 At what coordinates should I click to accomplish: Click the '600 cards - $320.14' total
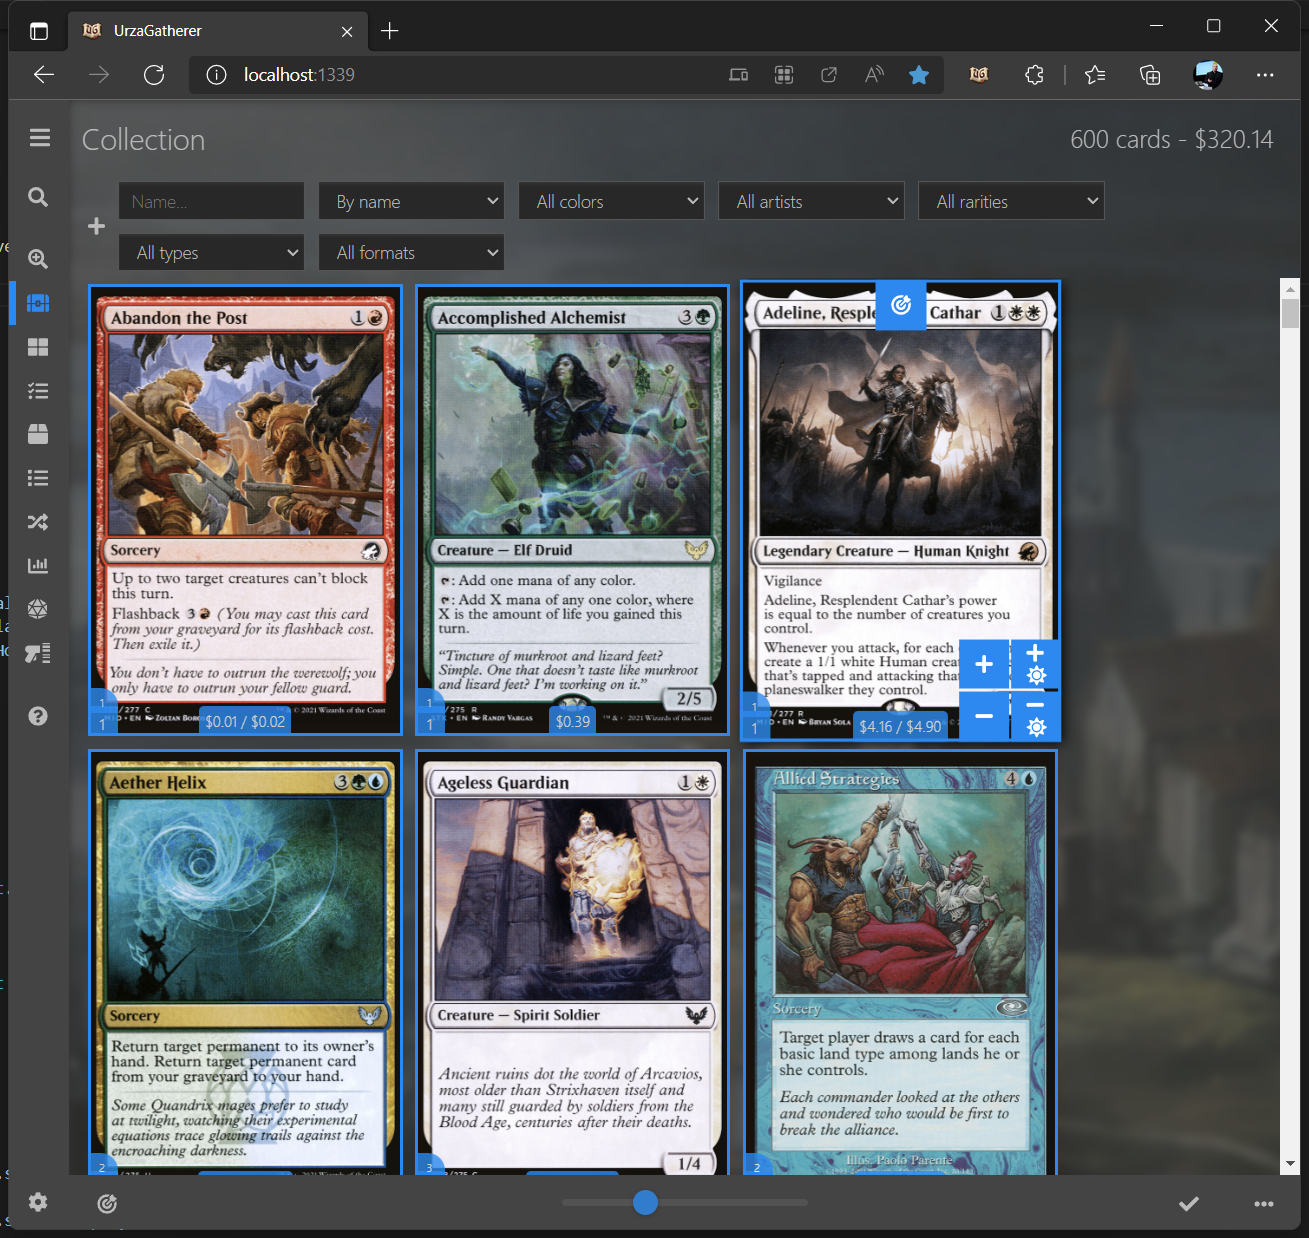[x=1171, y=139]
